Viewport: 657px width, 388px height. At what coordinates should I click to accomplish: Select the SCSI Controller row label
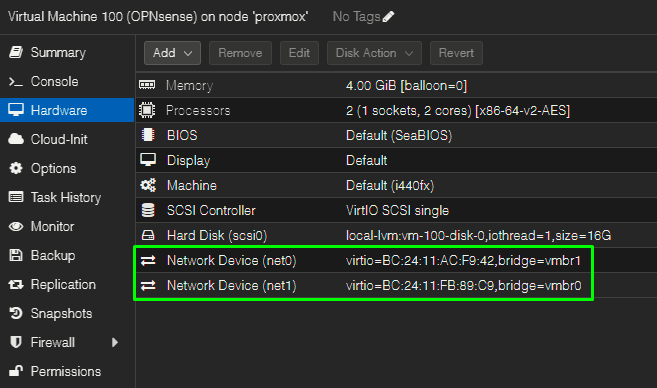211,210
